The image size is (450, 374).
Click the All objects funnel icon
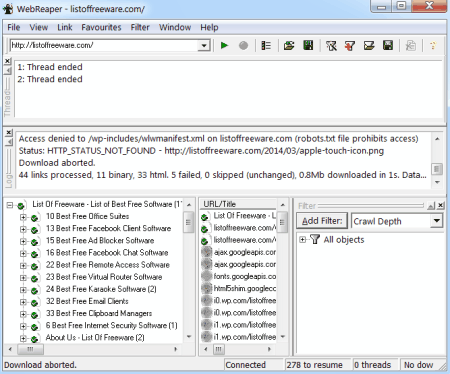[x=315, y=239]
